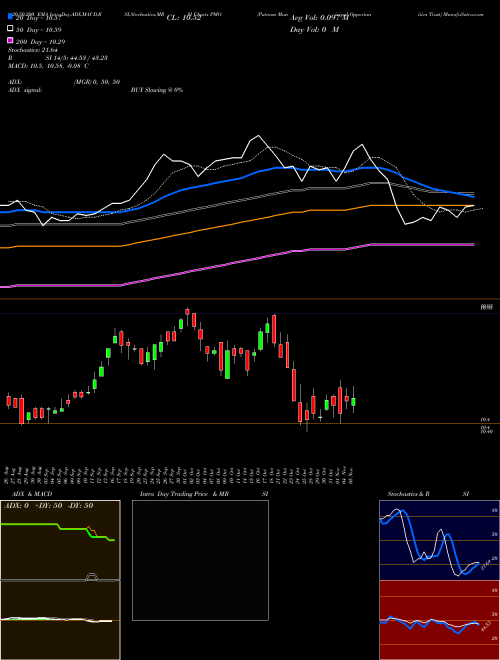Click the red RSI chart panel
This screenshot has height=660, width=500.
coord(439,620)
